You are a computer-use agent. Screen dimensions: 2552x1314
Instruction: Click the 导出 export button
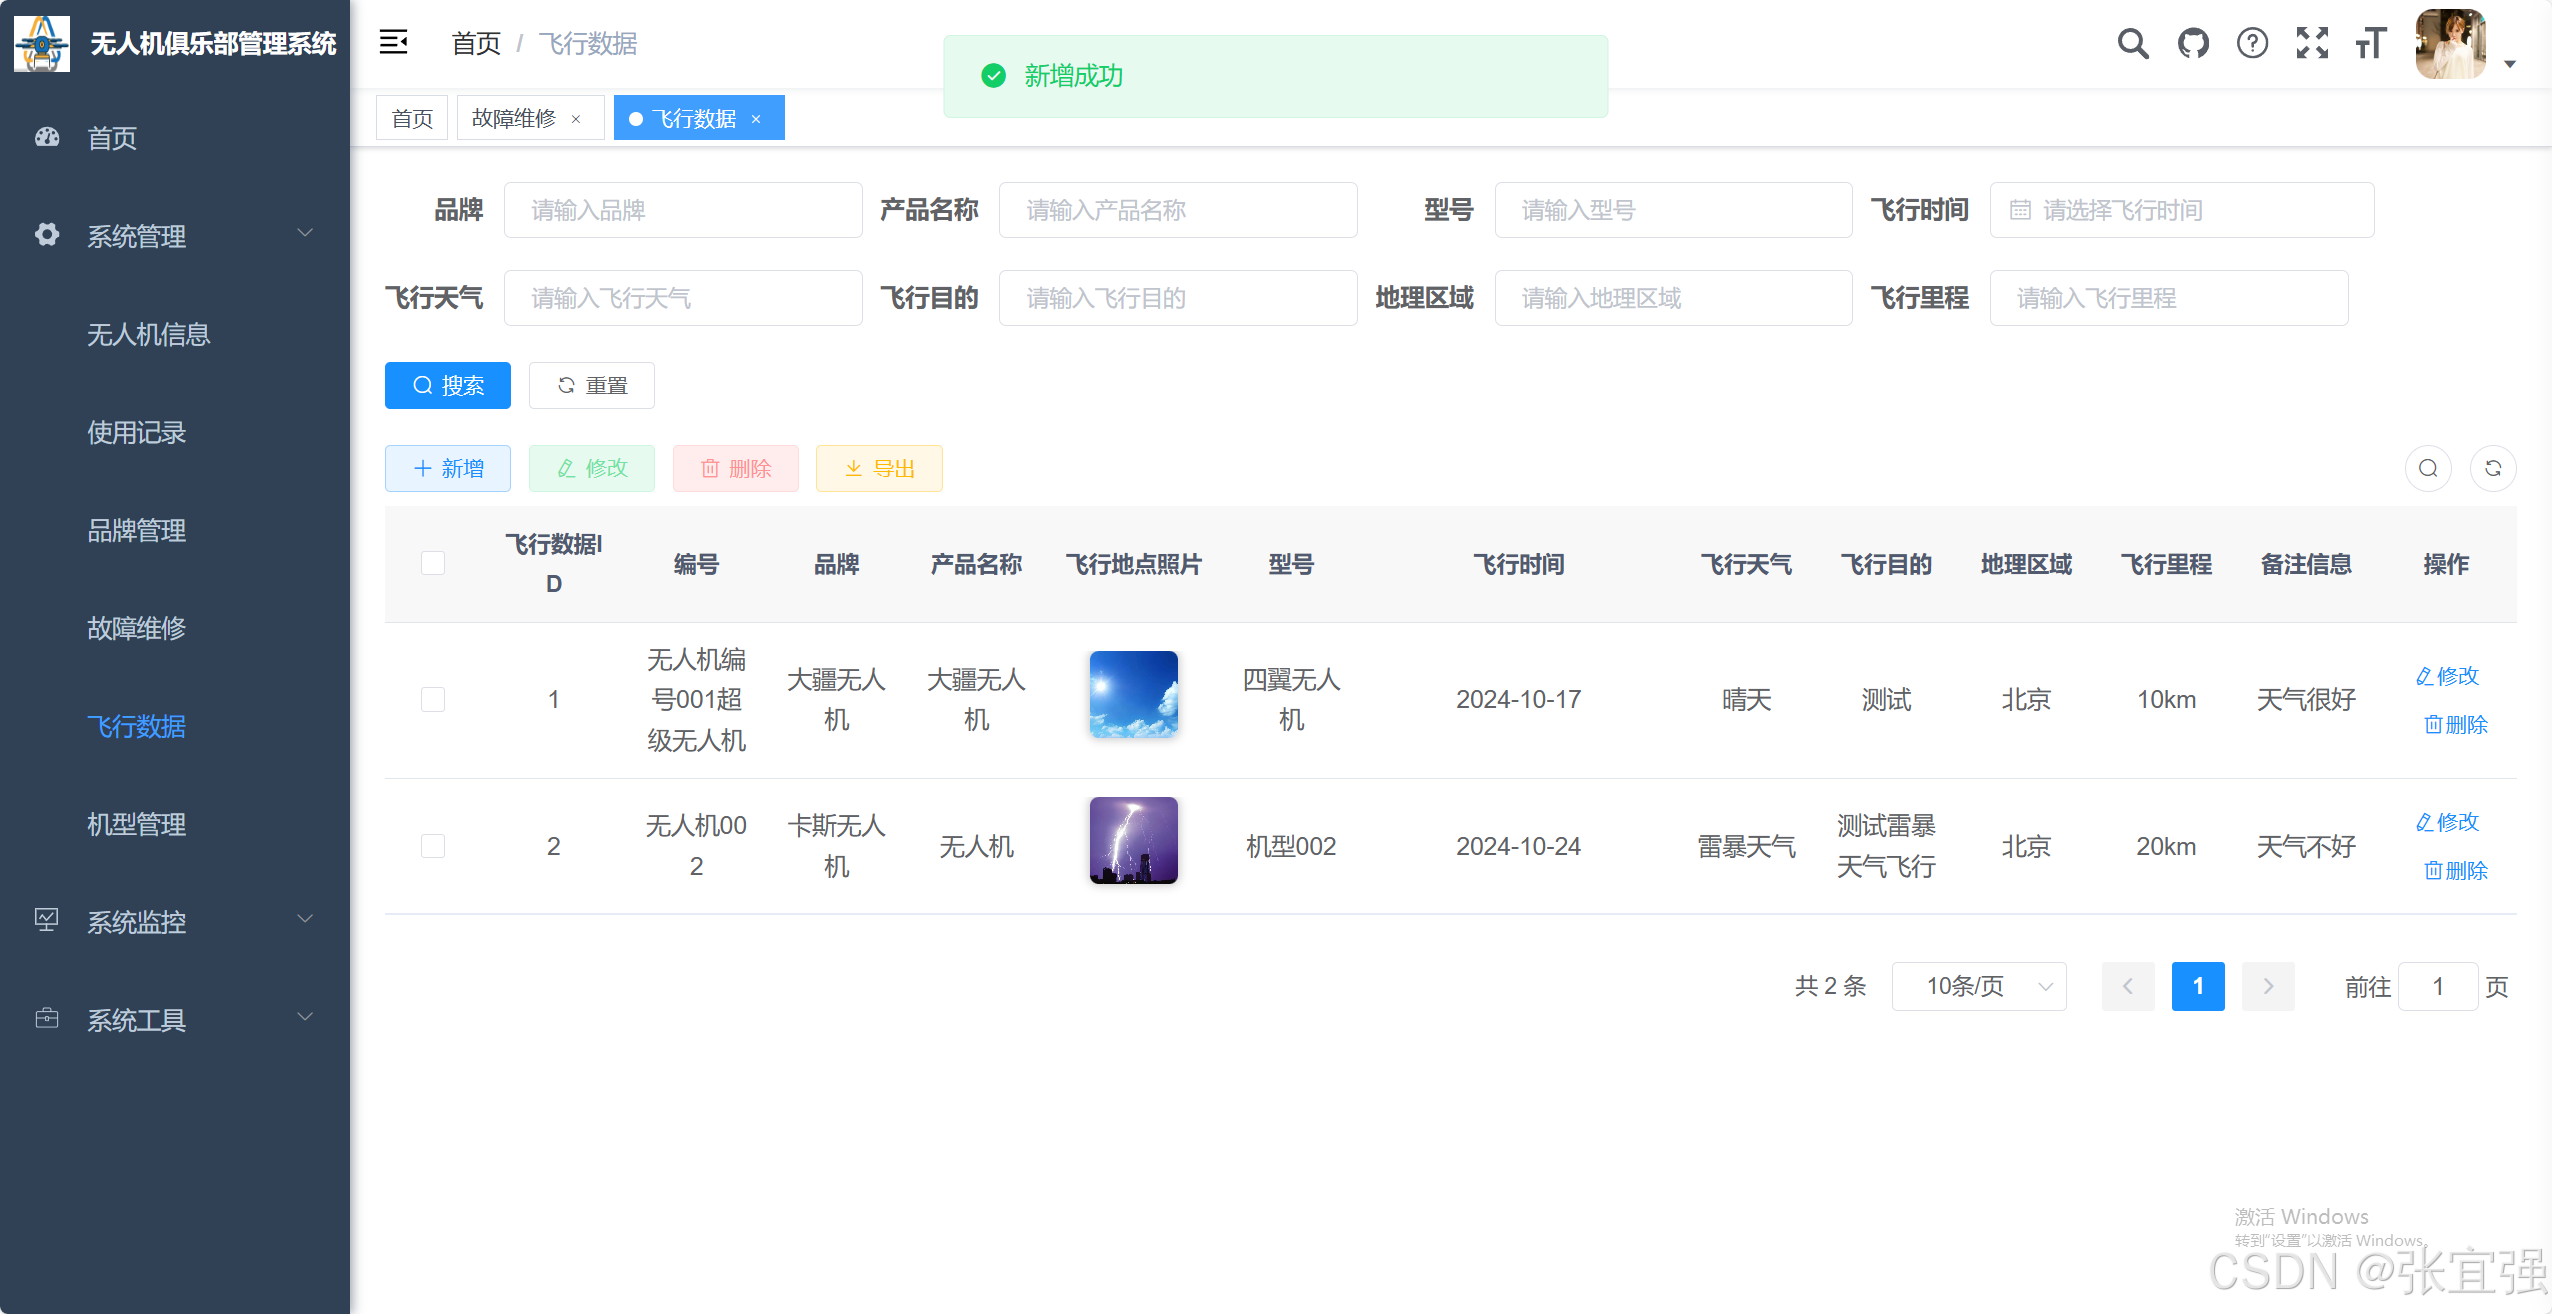[878, 467]
